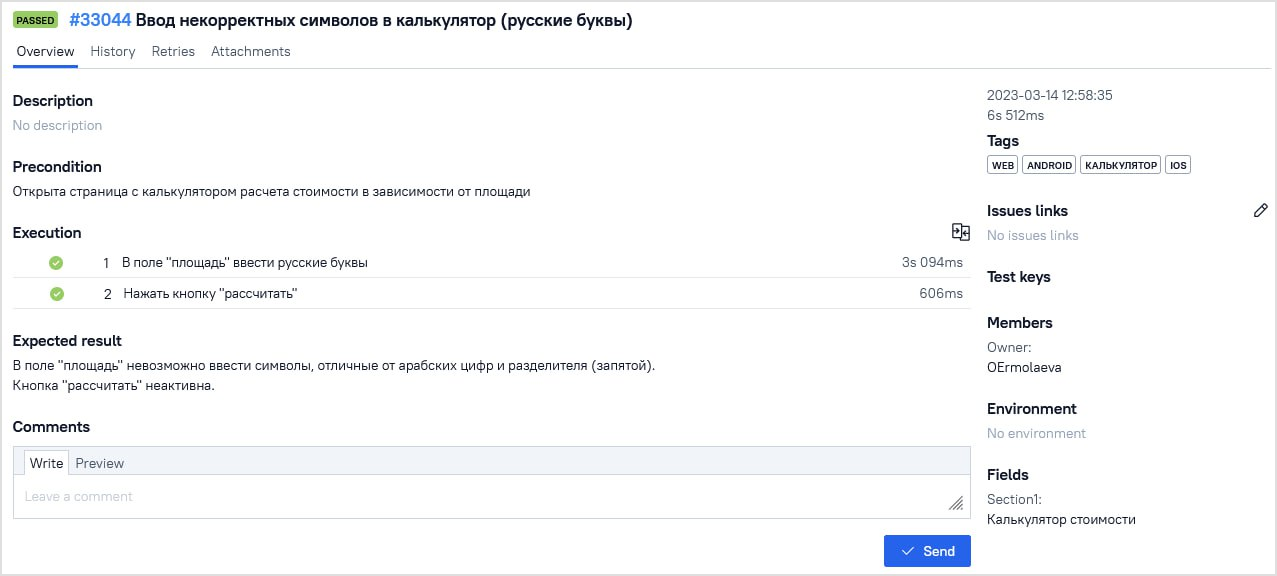
Task: Select the Overview tab
Action: tap(45, 51)
